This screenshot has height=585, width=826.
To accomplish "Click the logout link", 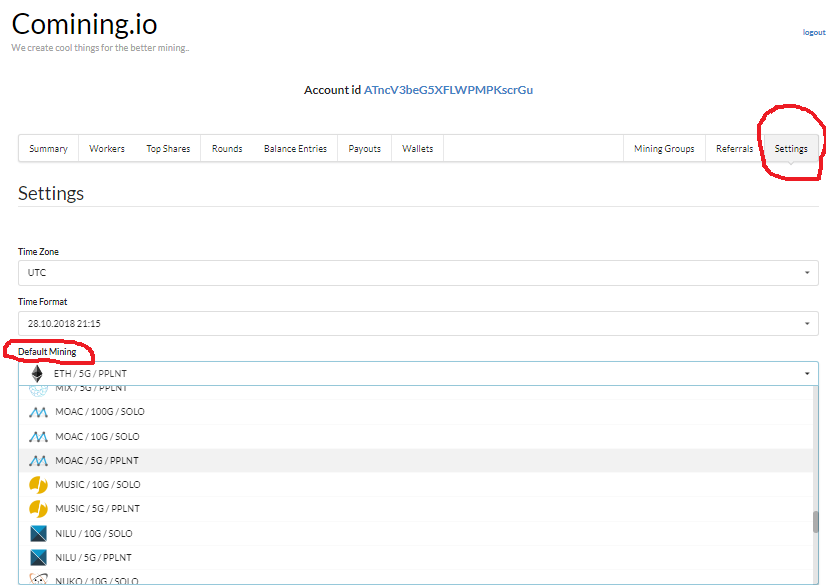I will pos(814,33).
